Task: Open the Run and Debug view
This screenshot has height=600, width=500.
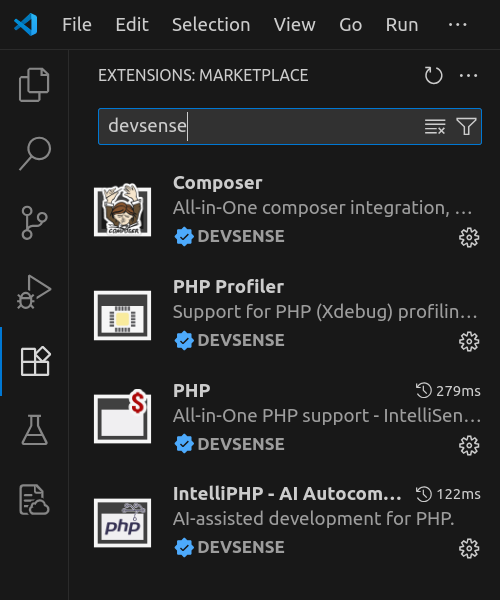Action: click(x=34, y=292)
